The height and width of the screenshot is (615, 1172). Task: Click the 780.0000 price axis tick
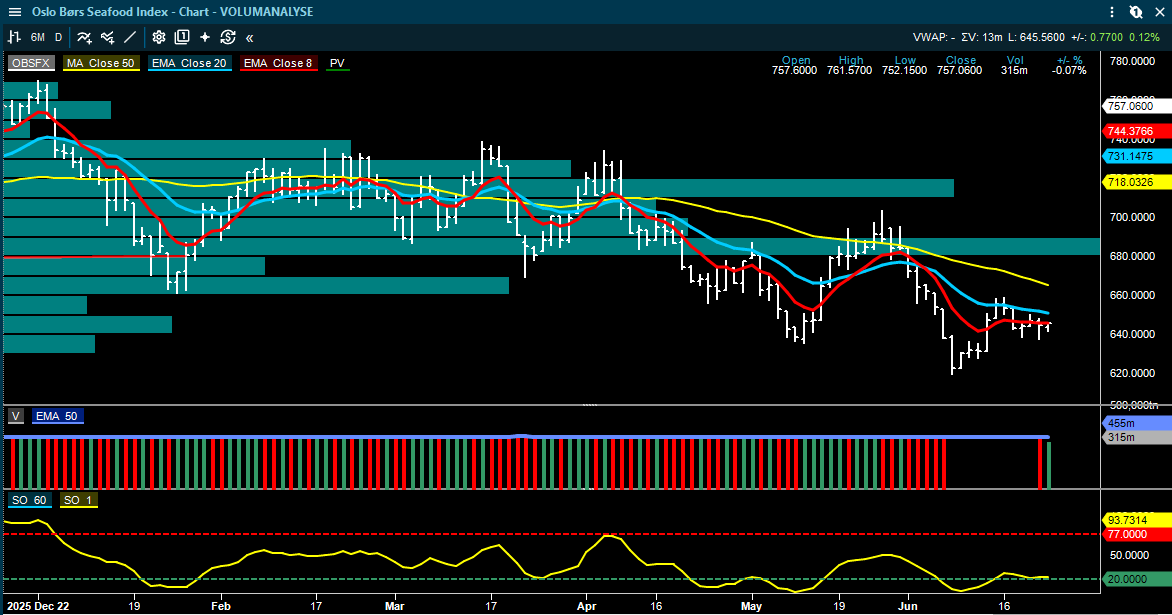click(x=1132, y=61)
